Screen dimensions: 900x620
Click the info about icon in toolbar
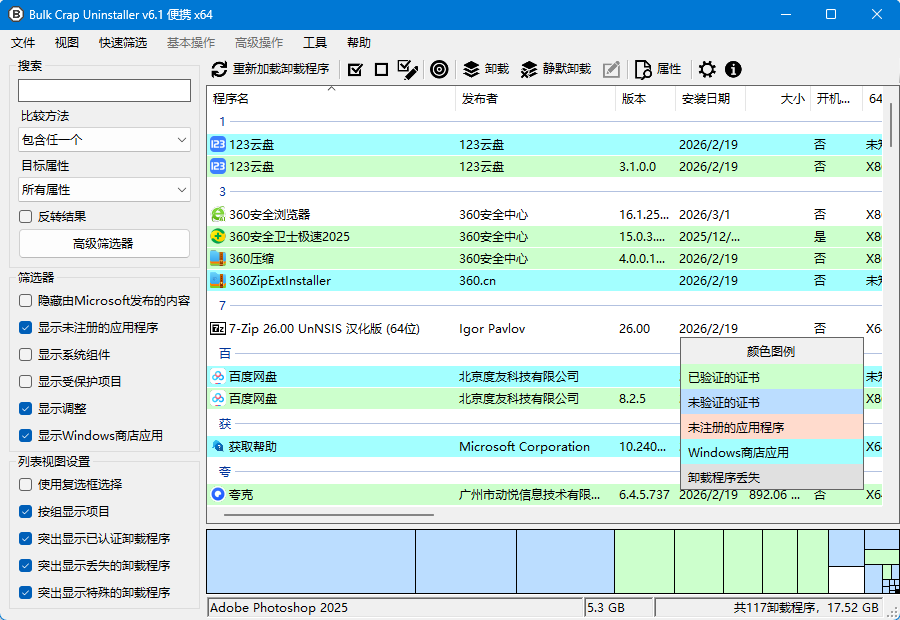pyautogui.click(x=733, y=69)
